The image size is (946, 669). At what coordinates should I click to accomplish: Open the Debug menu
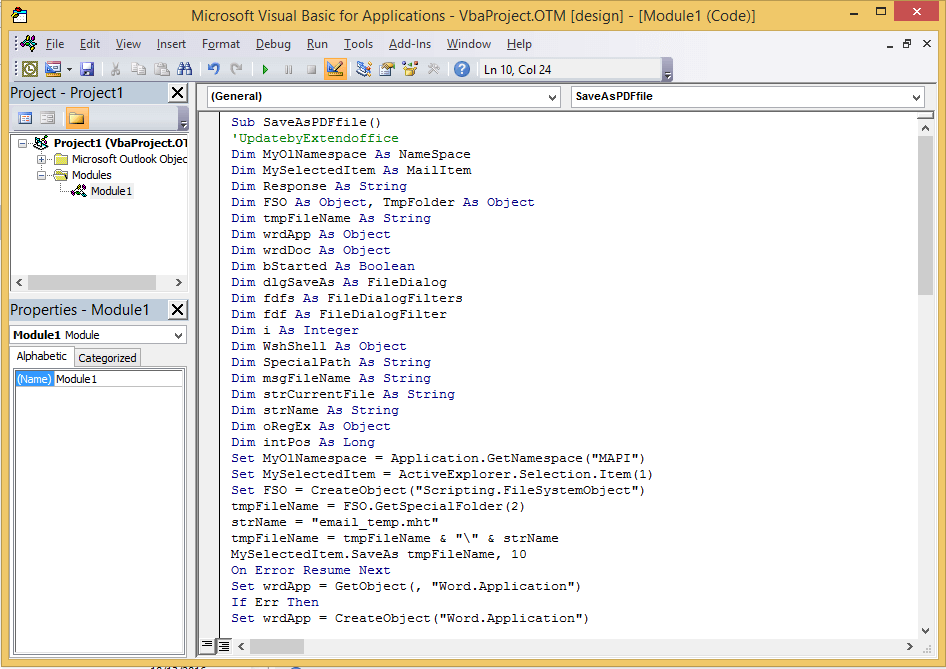[273, 44]
